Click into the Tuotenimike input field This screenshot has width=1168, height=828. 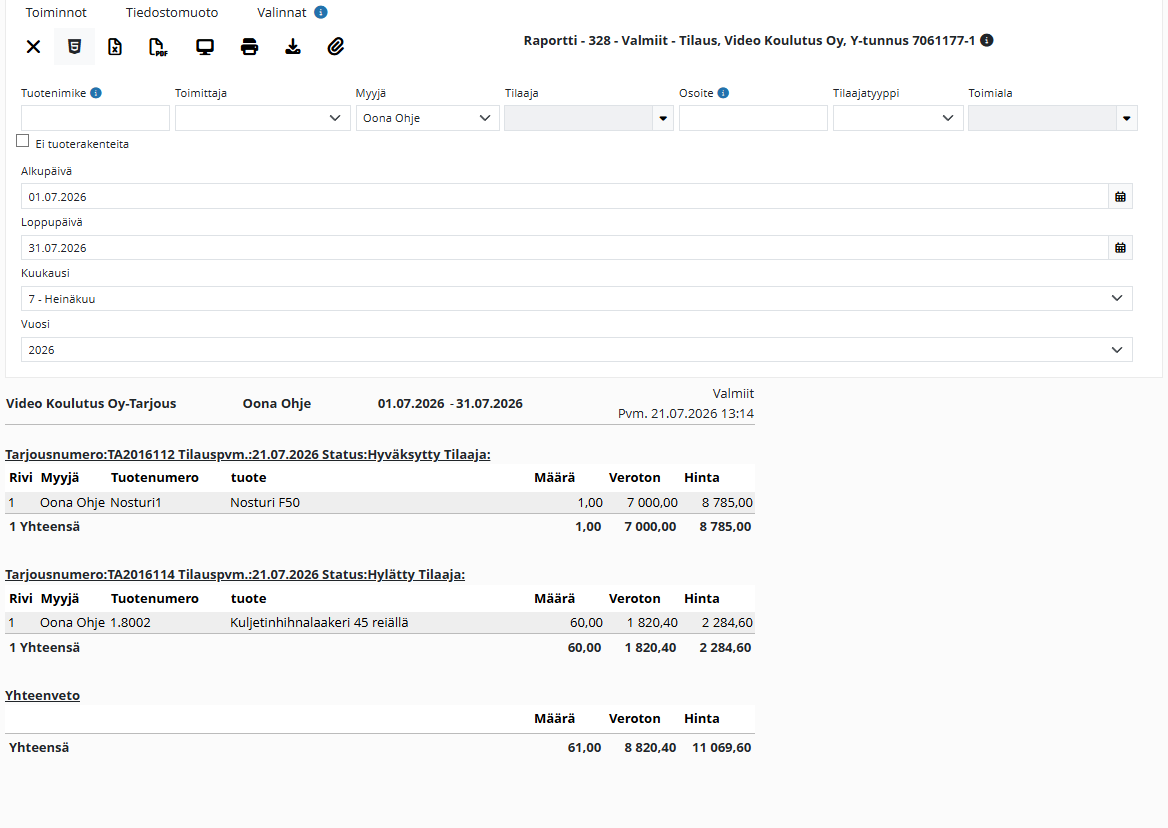point(95,118)
